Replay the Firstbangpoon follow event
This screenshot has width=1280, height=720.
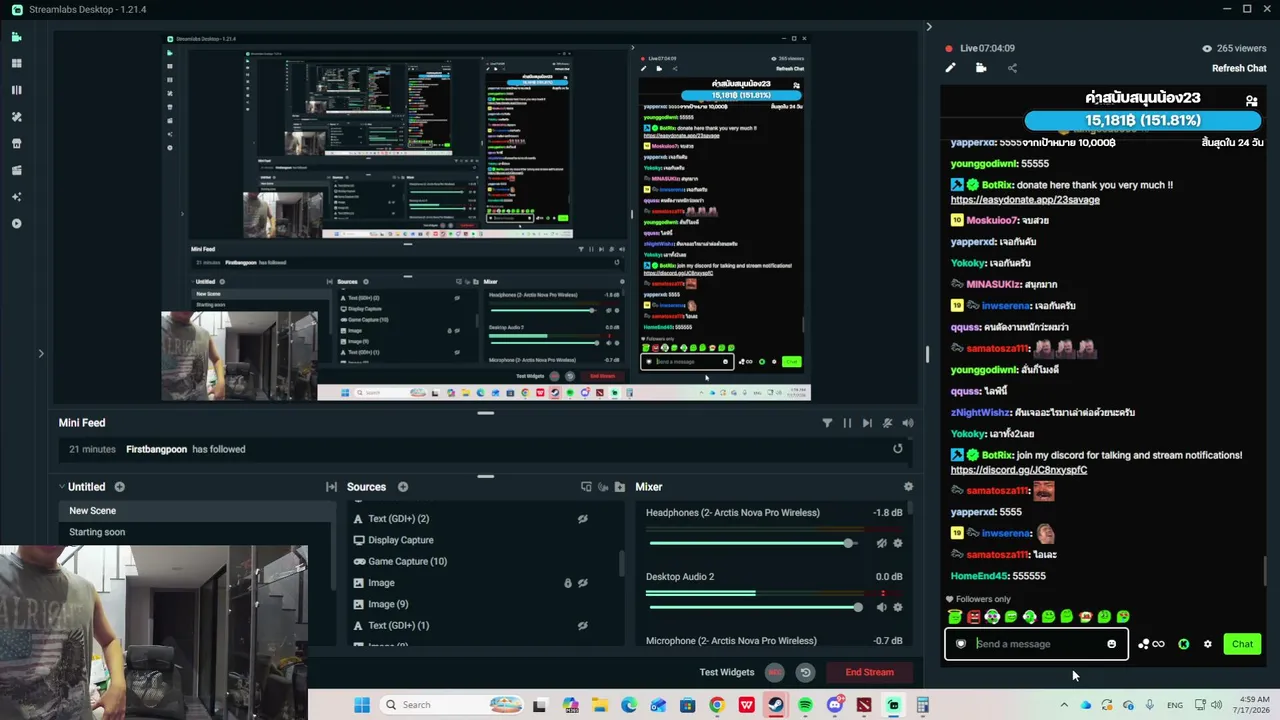(898, 449)
